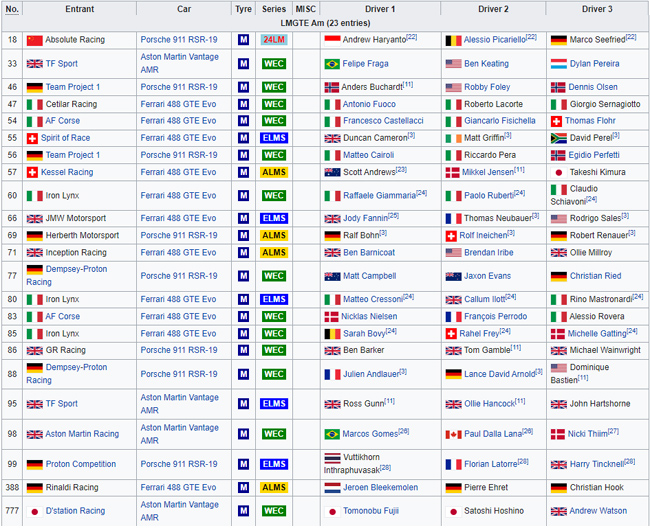The width and height of the screenshot is (650, 528).
Task: Click the Cetilar Racing entrant cell
Action: click(x=79, y=104)
